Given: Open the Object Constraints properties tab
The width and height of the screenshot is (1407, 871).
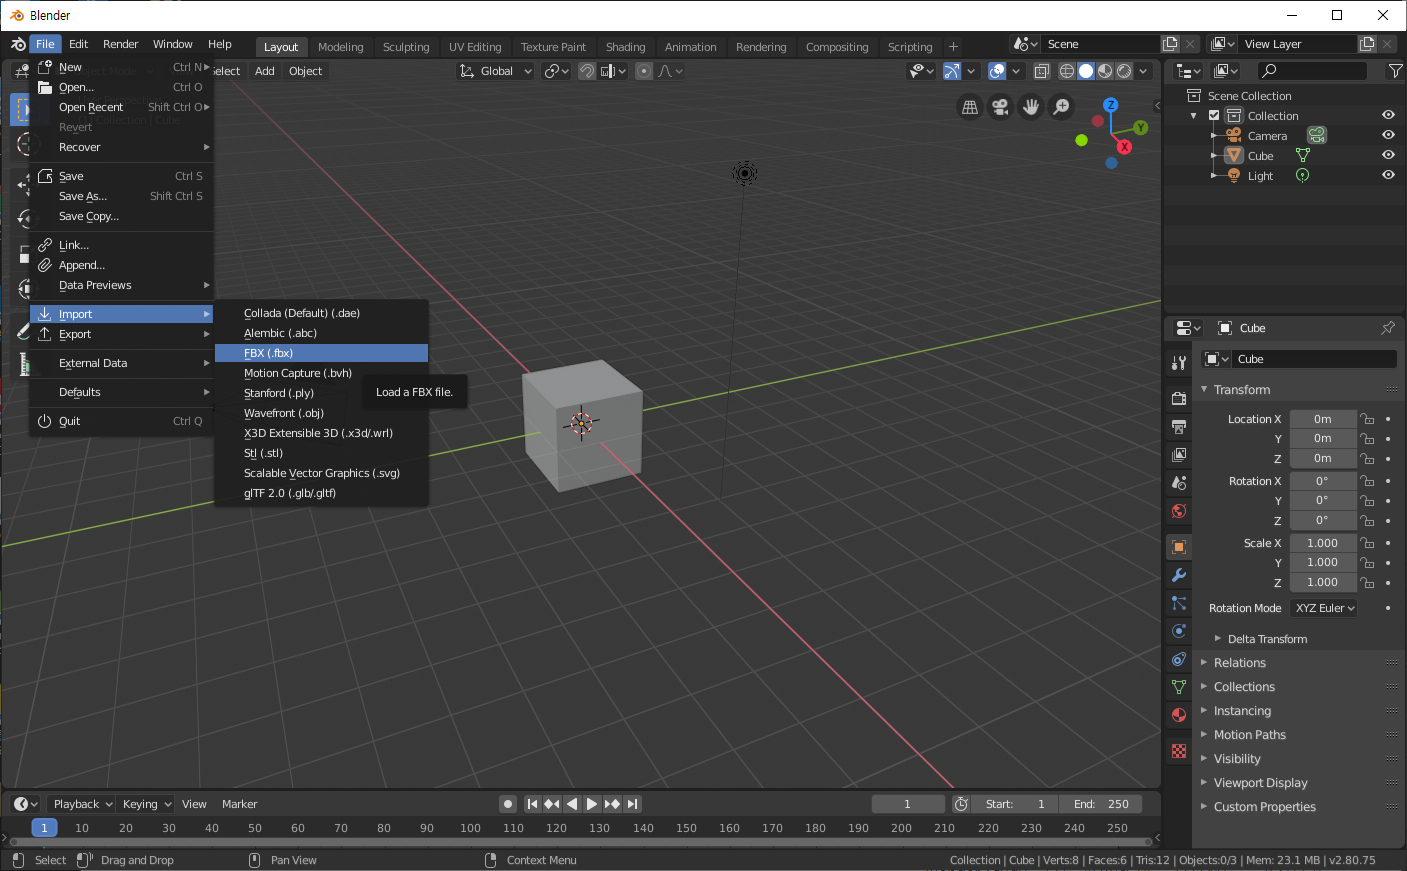Looking at the screenshot, I should [1179, 659].
